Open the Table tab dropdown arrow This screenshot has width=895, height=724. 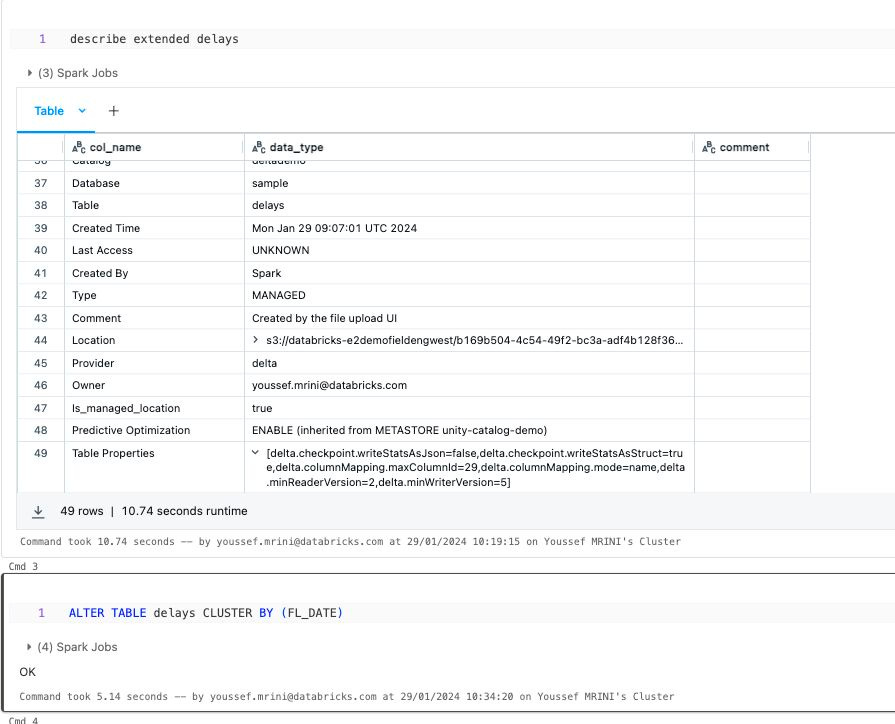[x=82, y=111]
